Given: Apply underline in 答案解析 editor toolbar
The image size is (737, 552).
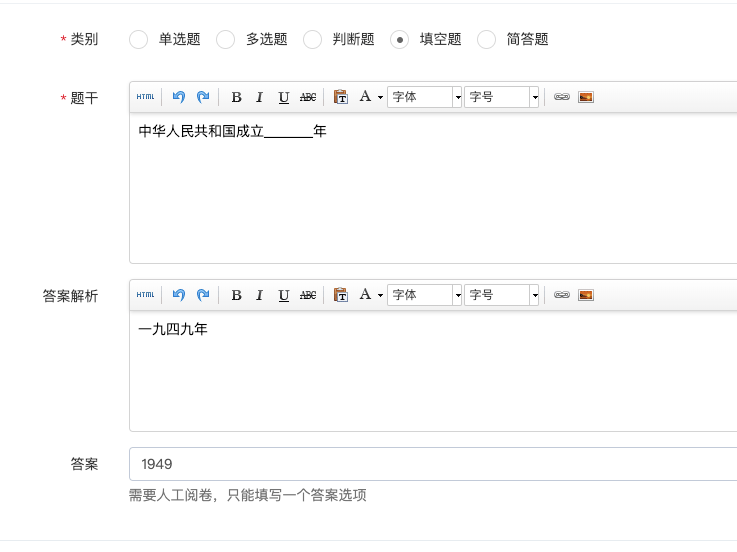Looking at the screenshot, I should (x=283, y=295).
